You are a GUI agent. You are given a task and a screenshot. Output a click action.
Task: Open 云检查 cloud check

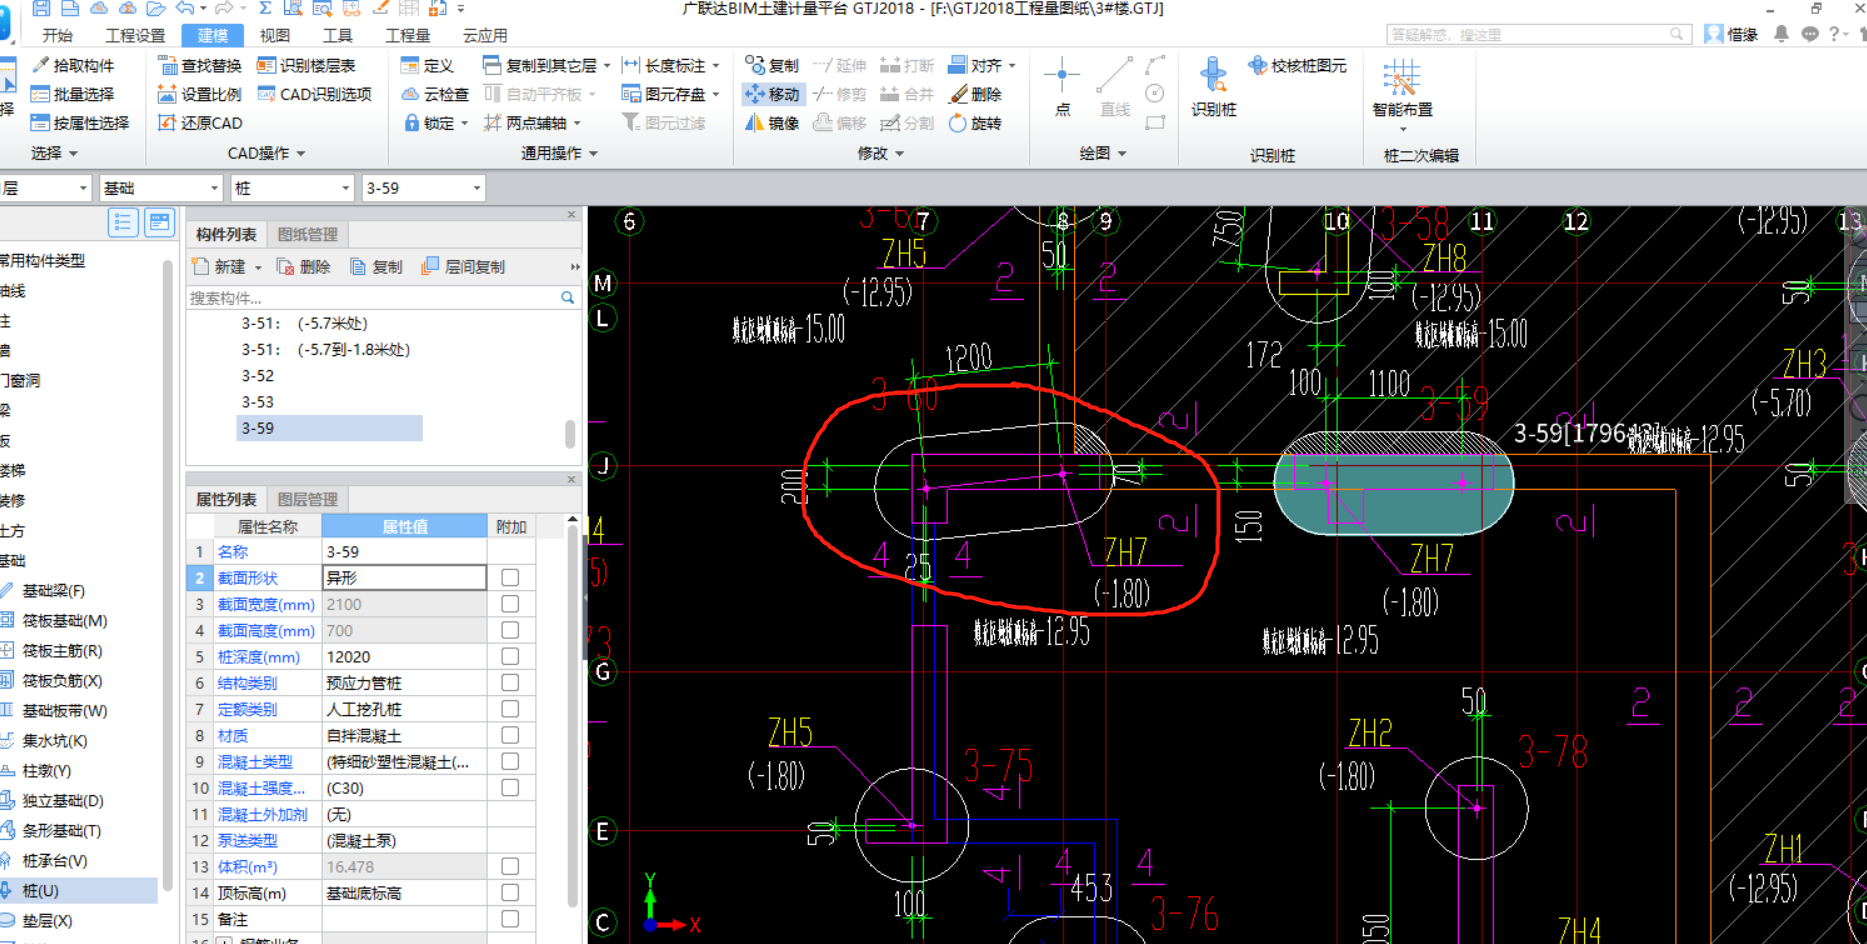click(x=435, y=94)
